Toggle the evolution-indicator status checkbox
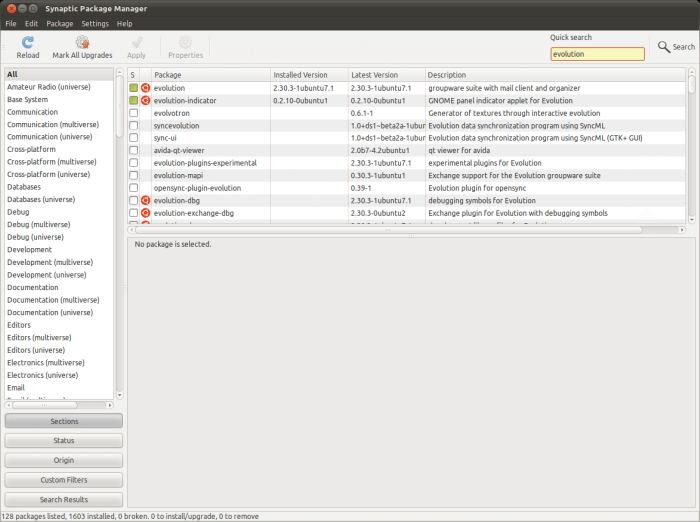The height and width of the screenshot is (522, 700). tap(133, 100)
